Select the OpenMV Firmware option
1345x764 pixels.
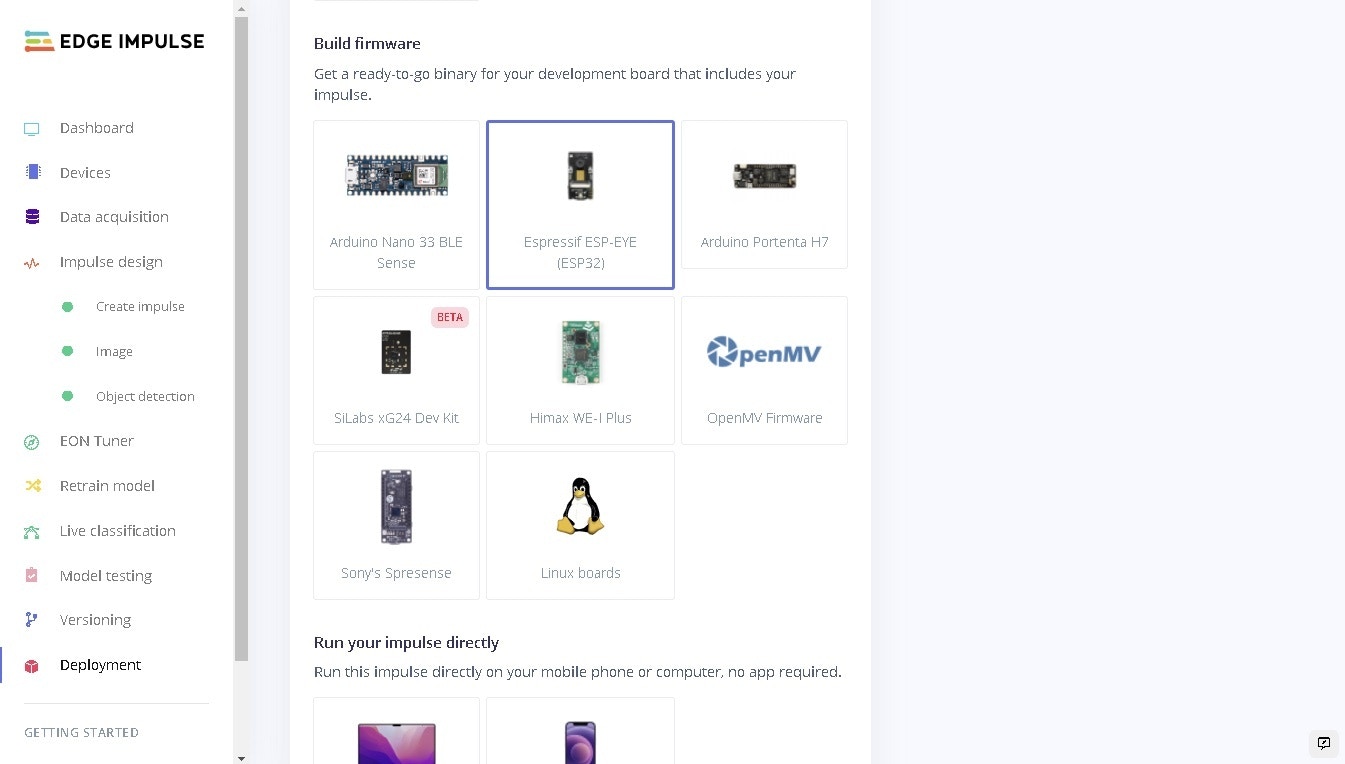point(764,370)
